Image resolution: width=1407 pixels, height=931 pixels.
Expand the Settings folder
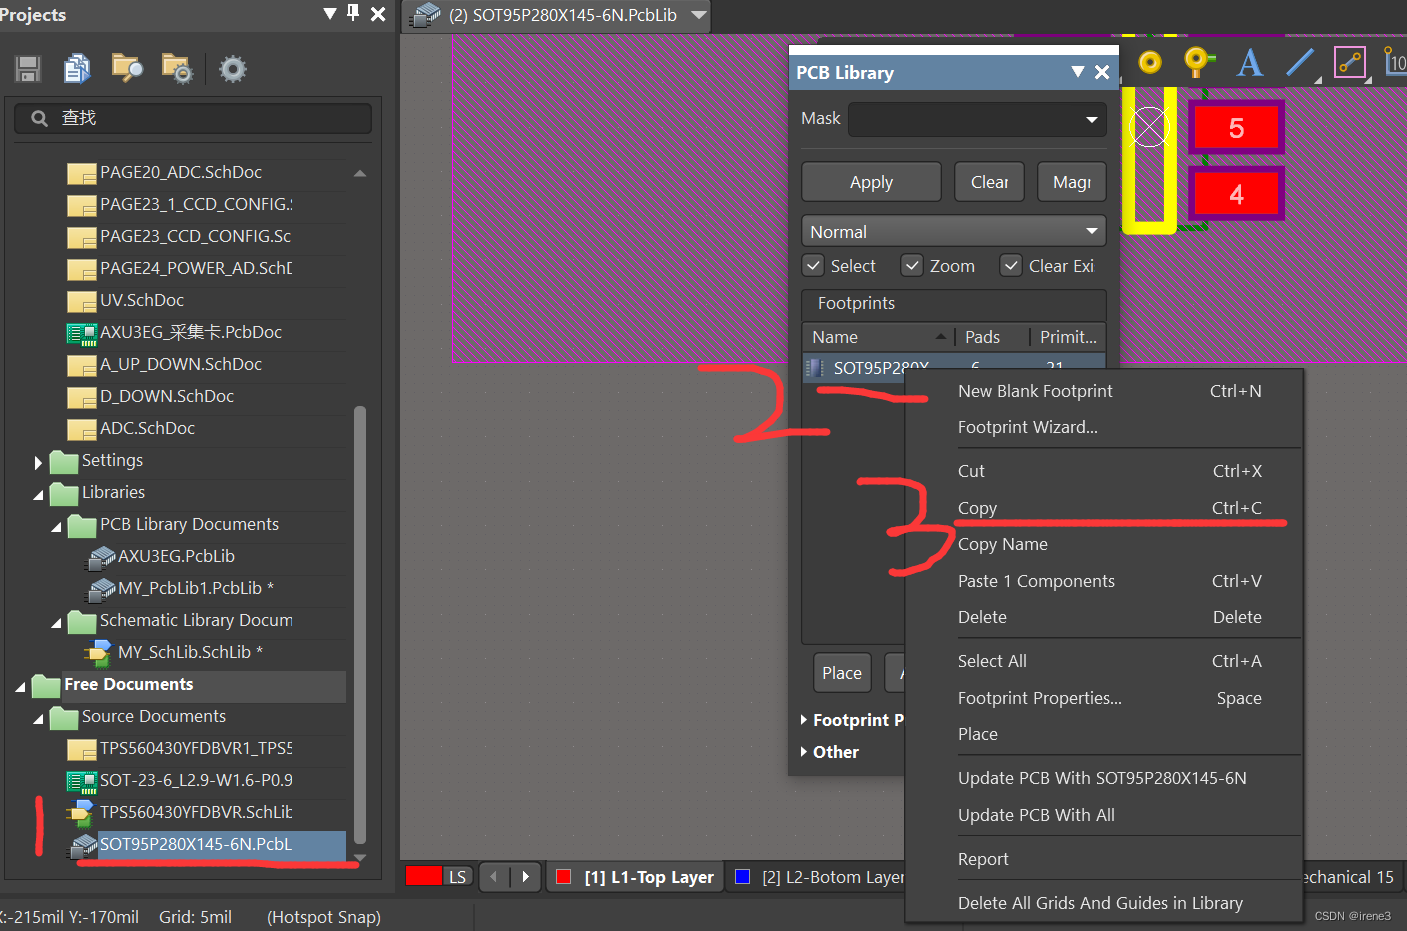click(x=38, y=462)
